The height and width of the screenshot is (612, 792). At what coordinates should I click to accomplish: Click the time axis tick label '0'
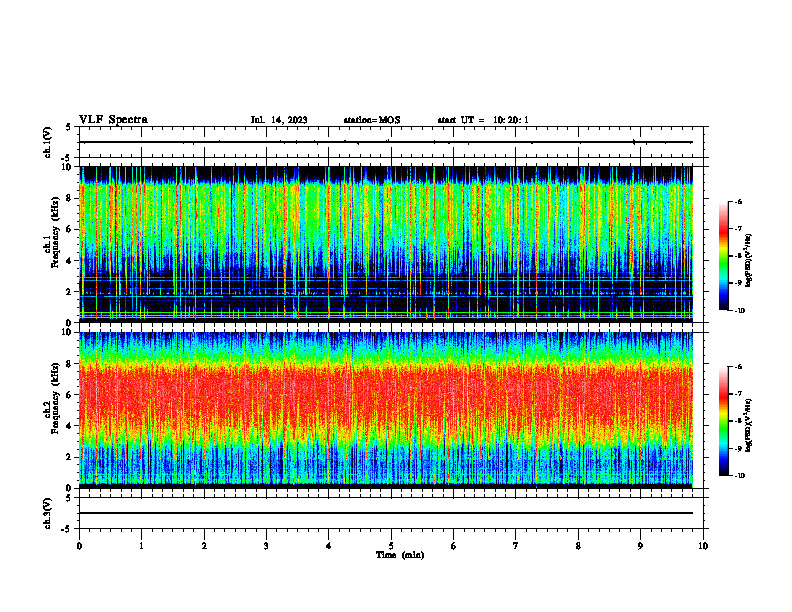(x=79, y=546)
